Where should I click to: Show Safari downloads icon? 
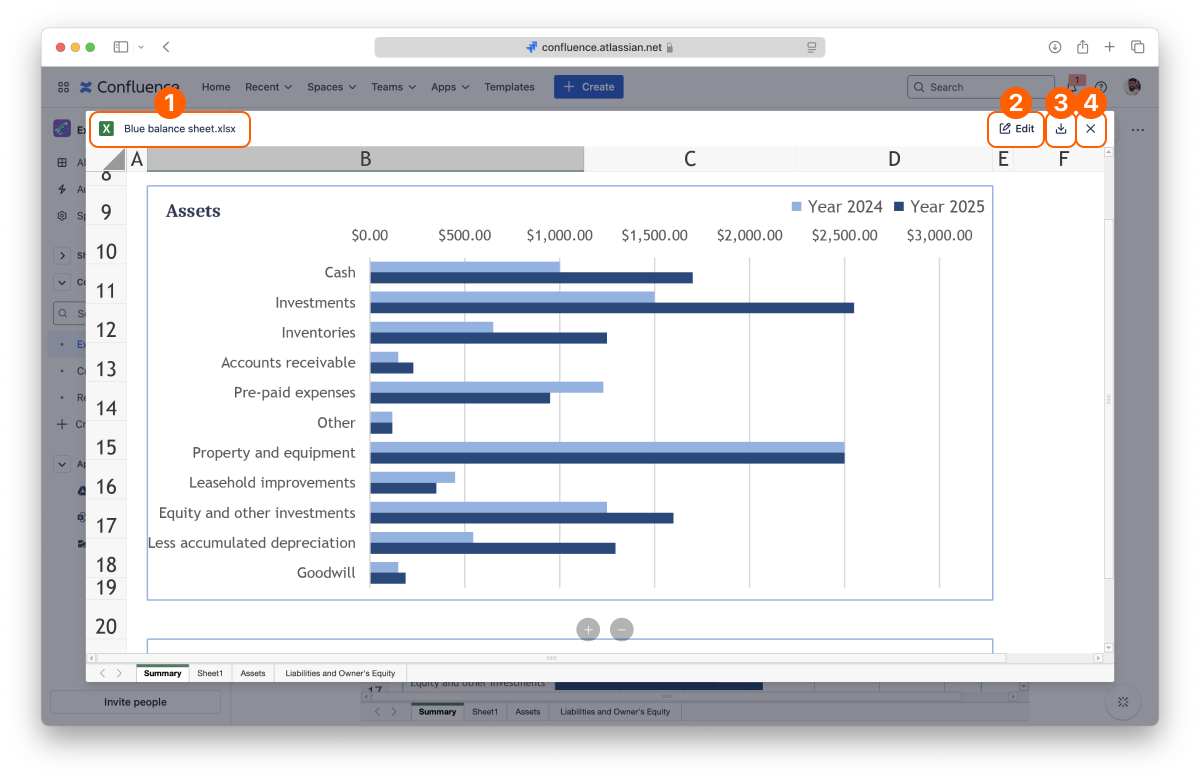pos(1055,47)
